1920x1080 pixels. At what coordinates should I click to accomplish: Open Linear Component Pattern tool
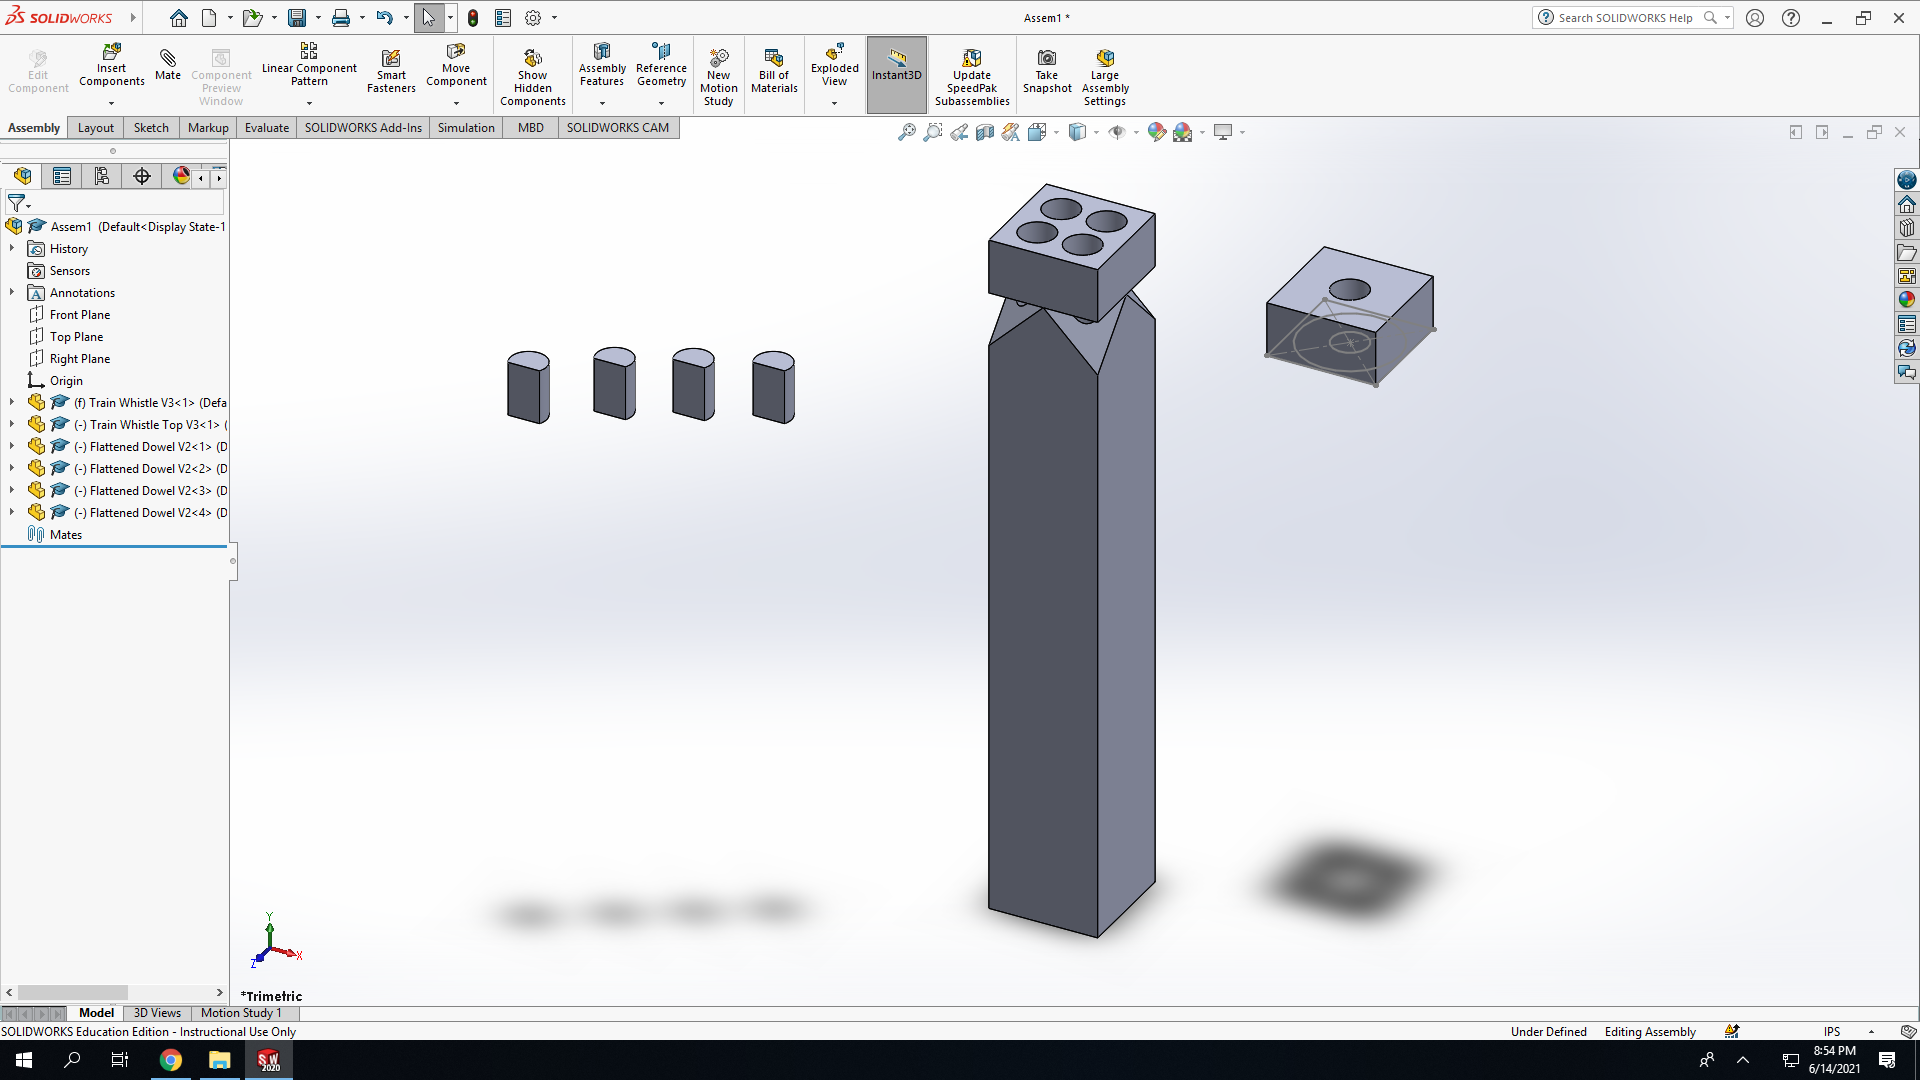(309, 66)
